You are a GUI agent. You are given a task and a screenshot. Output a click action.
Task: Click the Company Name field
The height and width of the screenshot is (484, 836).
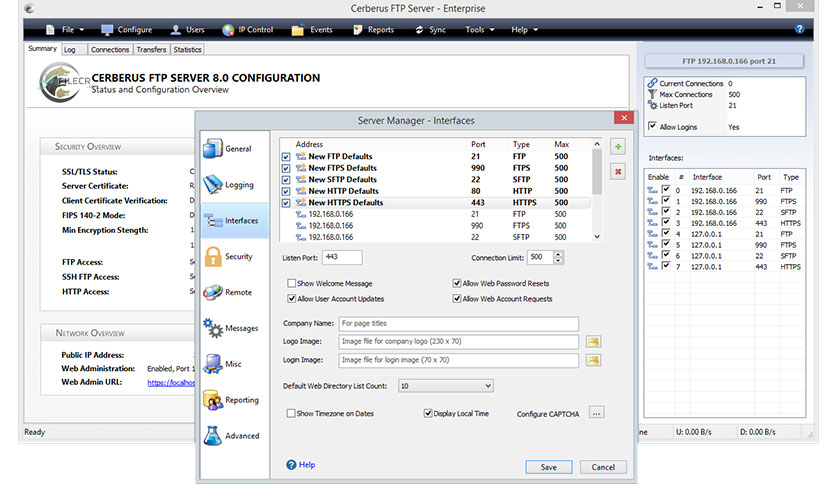point(459,324)
